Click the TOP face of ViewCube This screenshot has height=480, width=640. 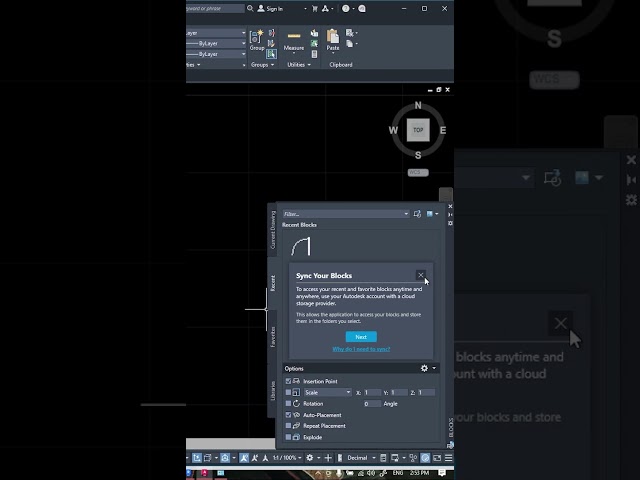418,130
